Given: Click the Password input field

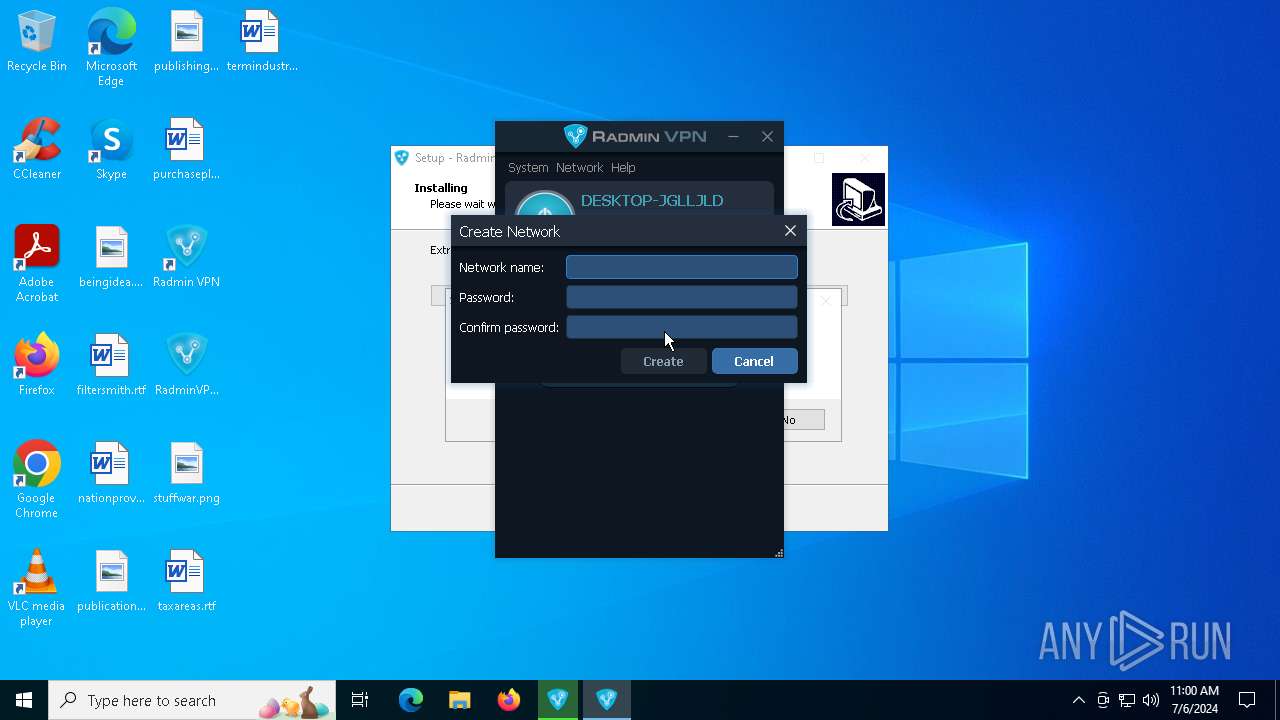Looking at the screenshot, I should pos(682,297).
